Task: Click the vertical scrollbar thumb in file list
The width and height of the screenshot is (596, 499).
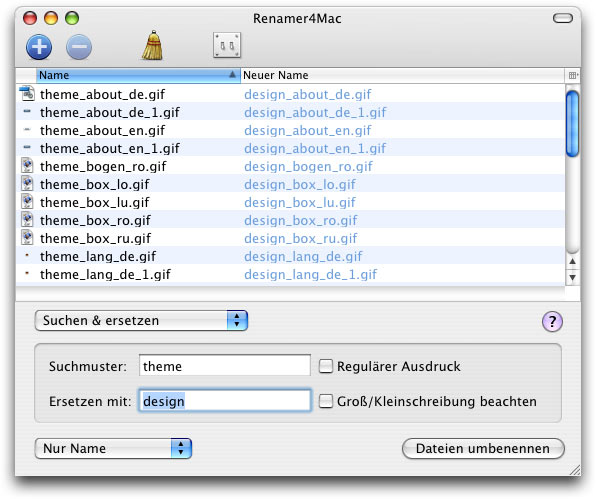Action: point(572,124)
